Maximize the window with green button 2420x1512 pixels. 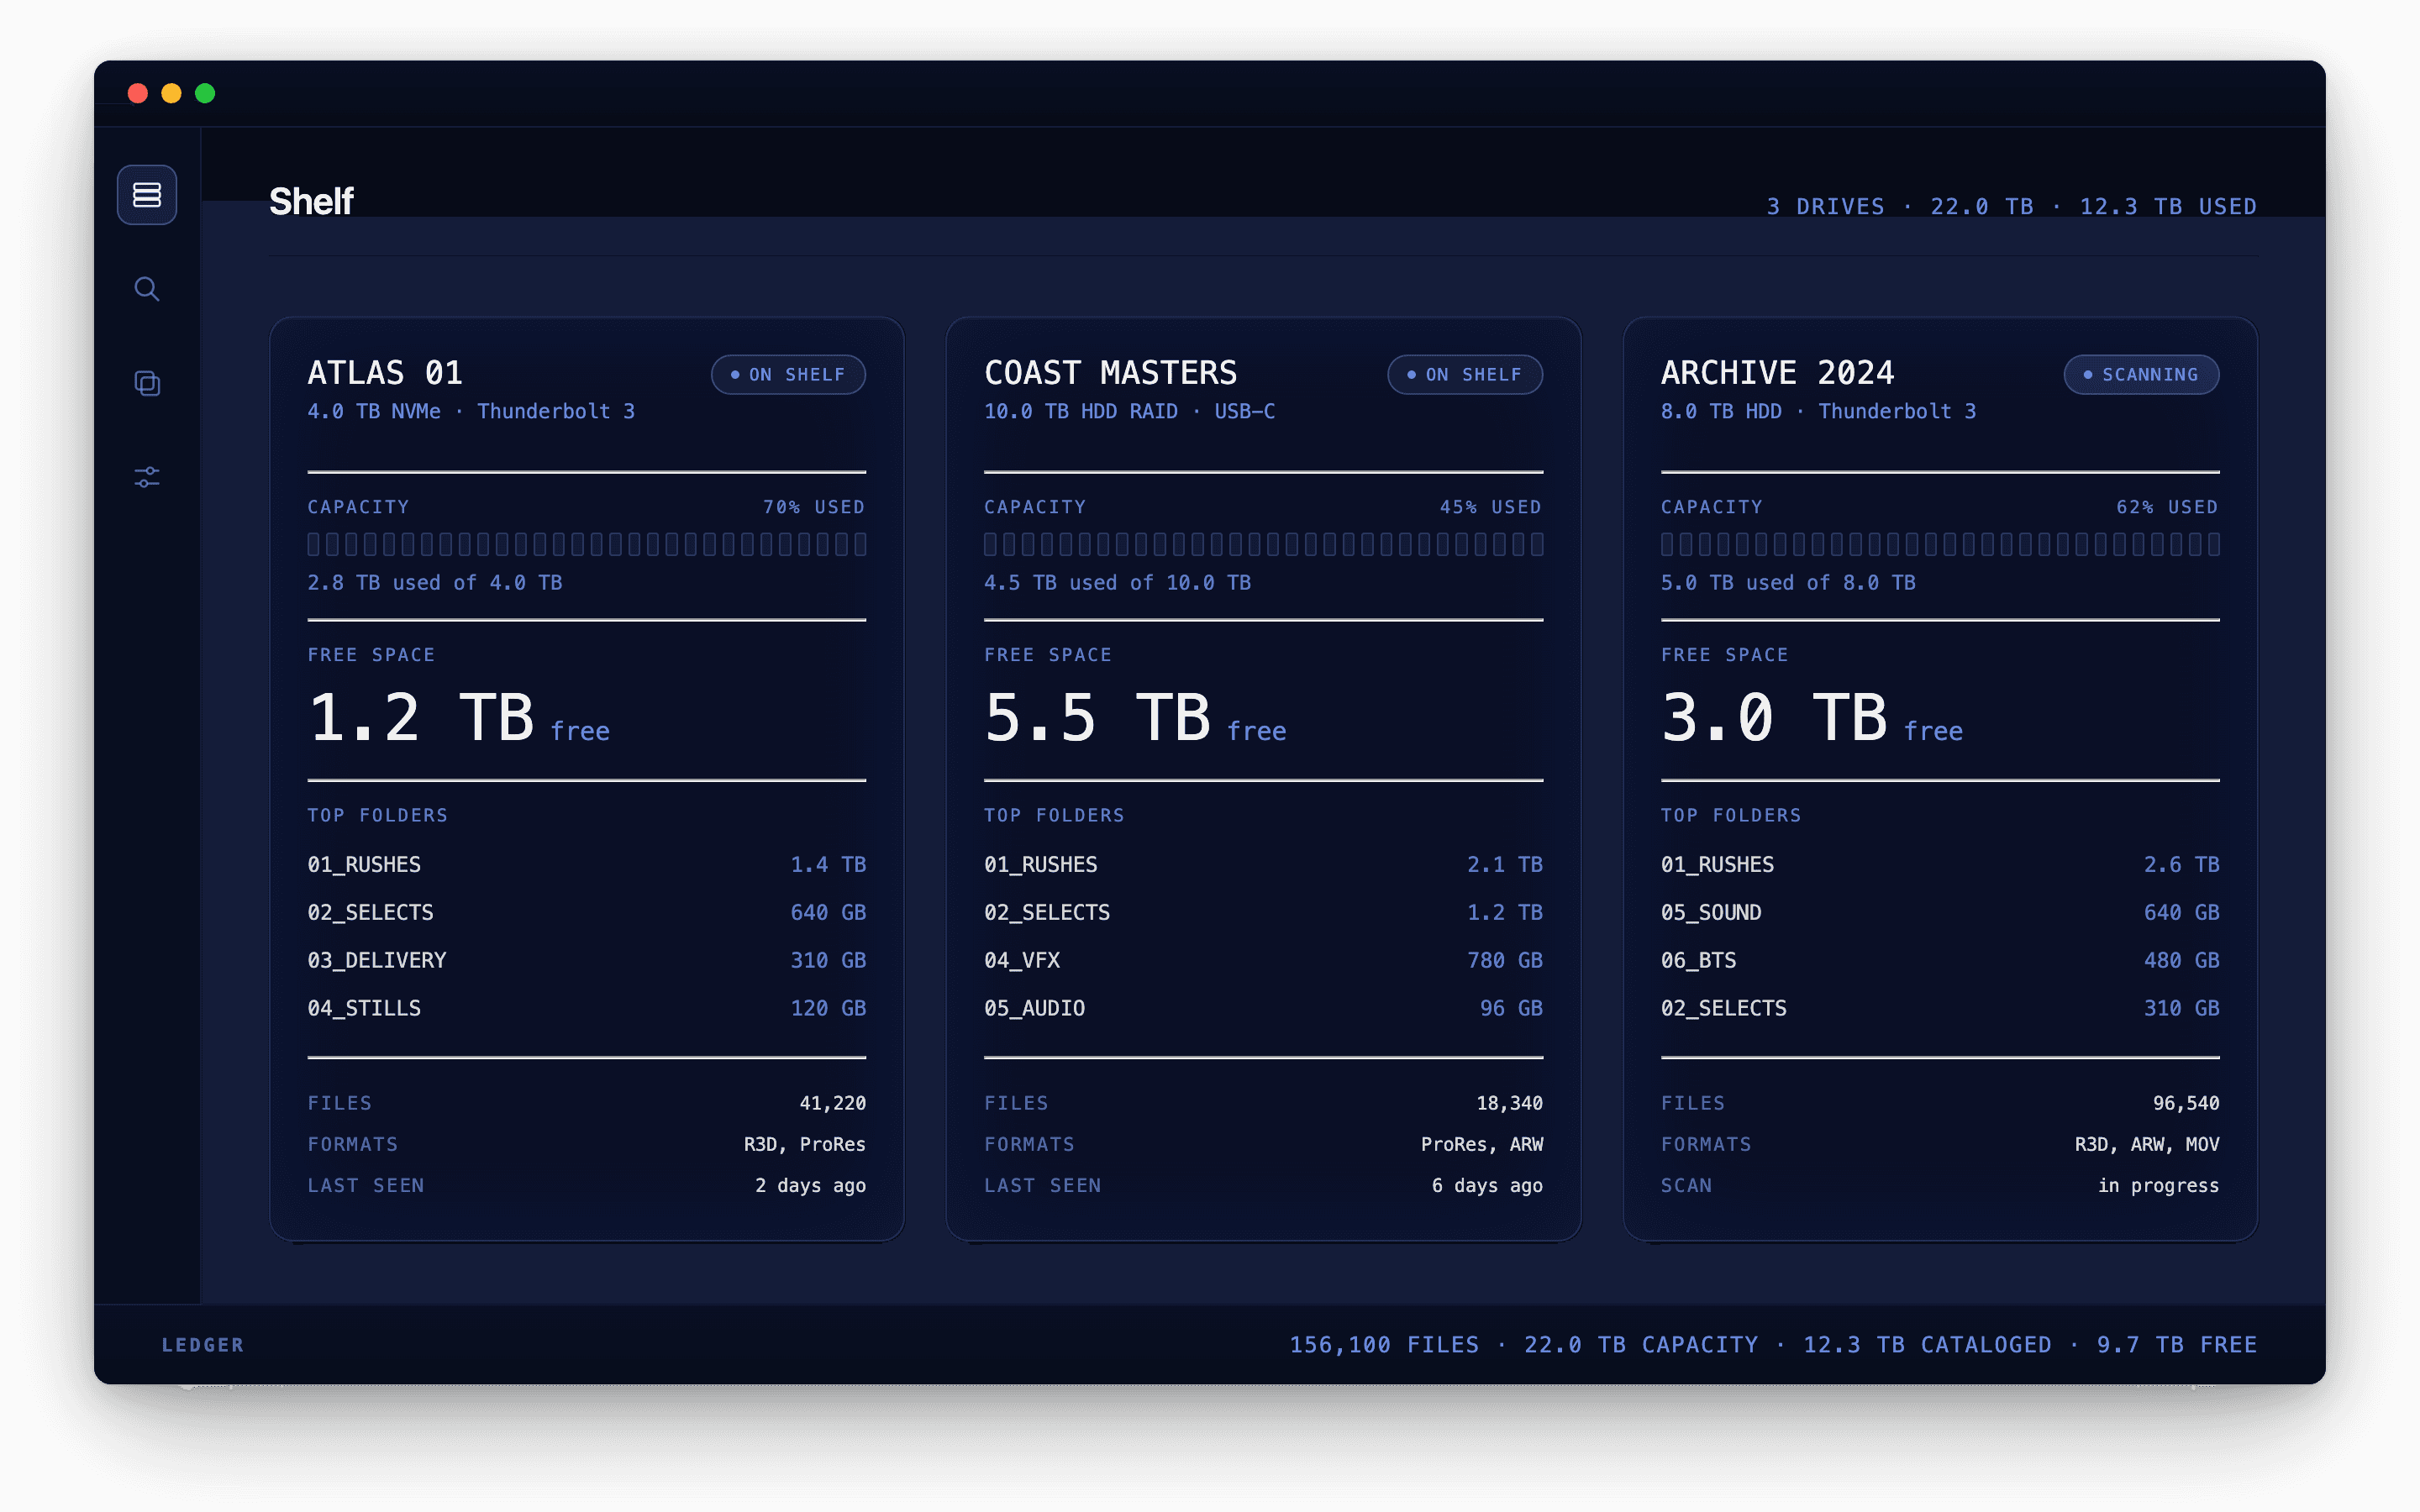point(205,93)
